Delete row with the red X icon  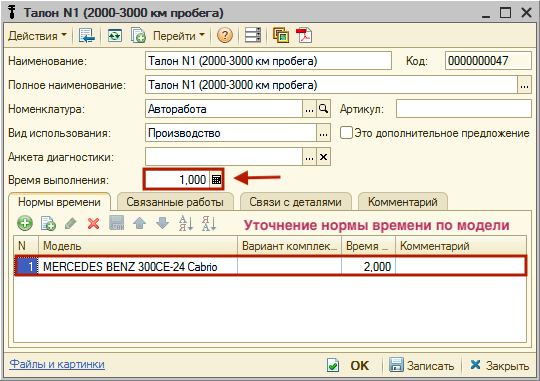pos(93,224)
